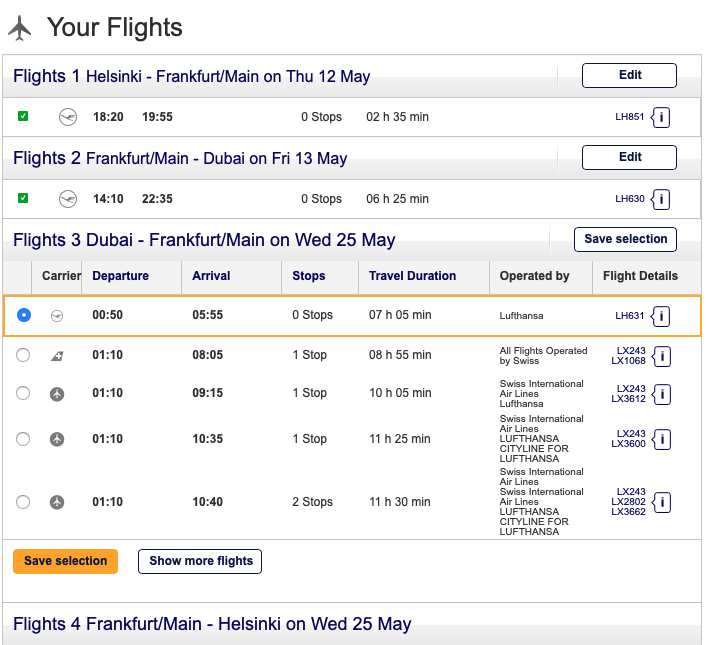The height and width of the screenshot is (645, 710).
Task: Open info icon for flight LH631
Action: [x=661, y=316]
